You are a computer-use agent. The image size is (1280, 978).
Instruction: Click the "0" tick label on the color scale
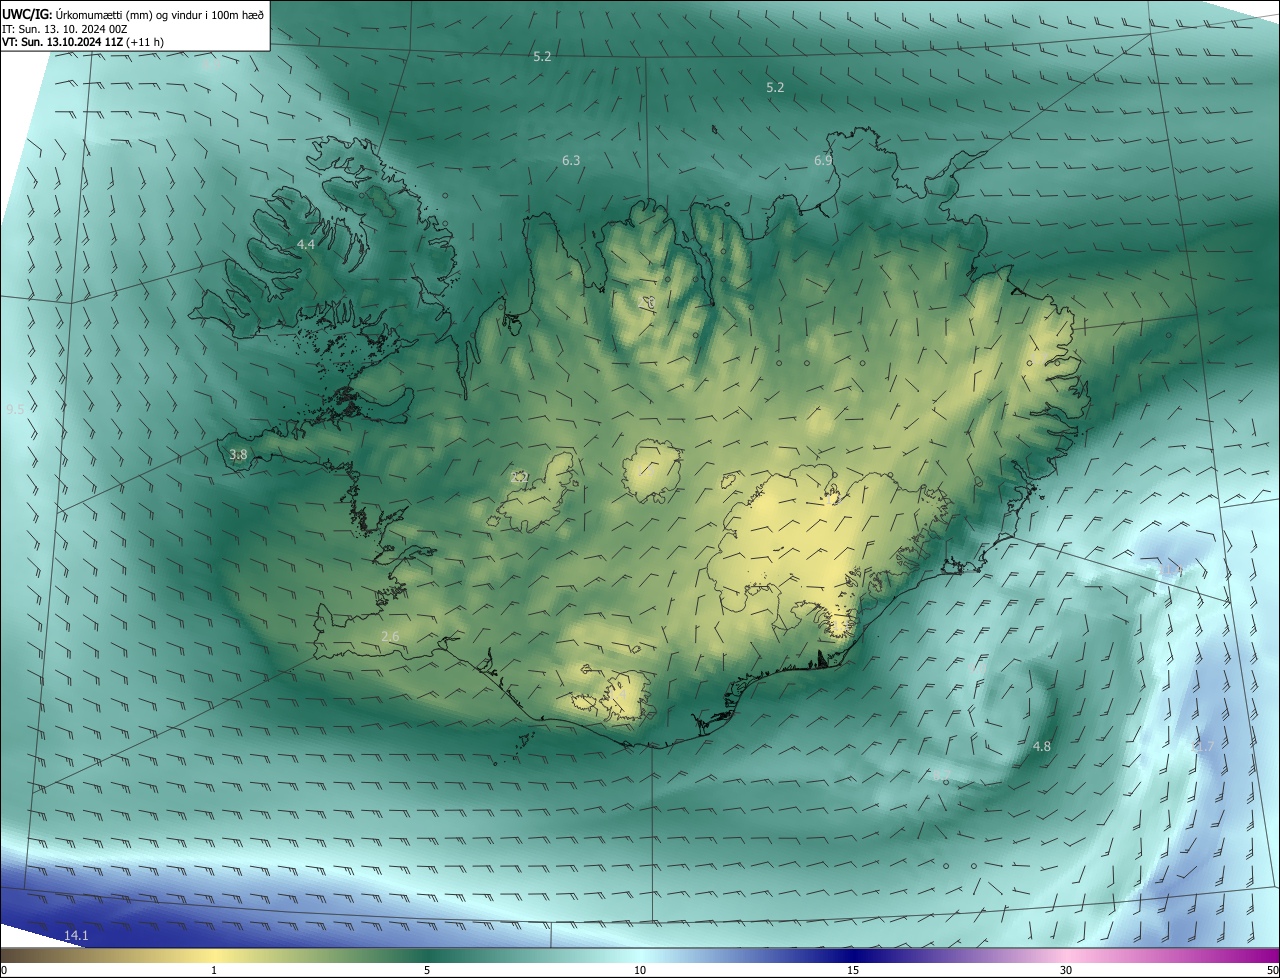(4, 971)
